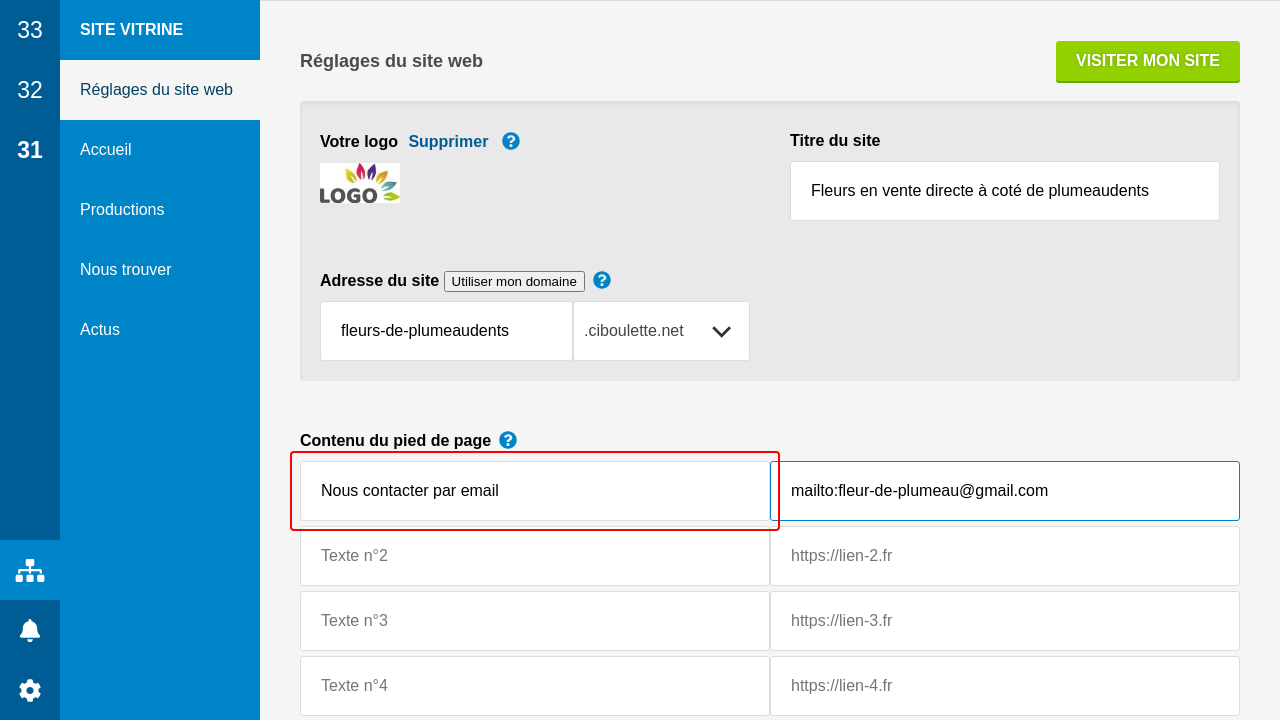Expand the .ciboulette.net domain dropdown

coord(661,331)
